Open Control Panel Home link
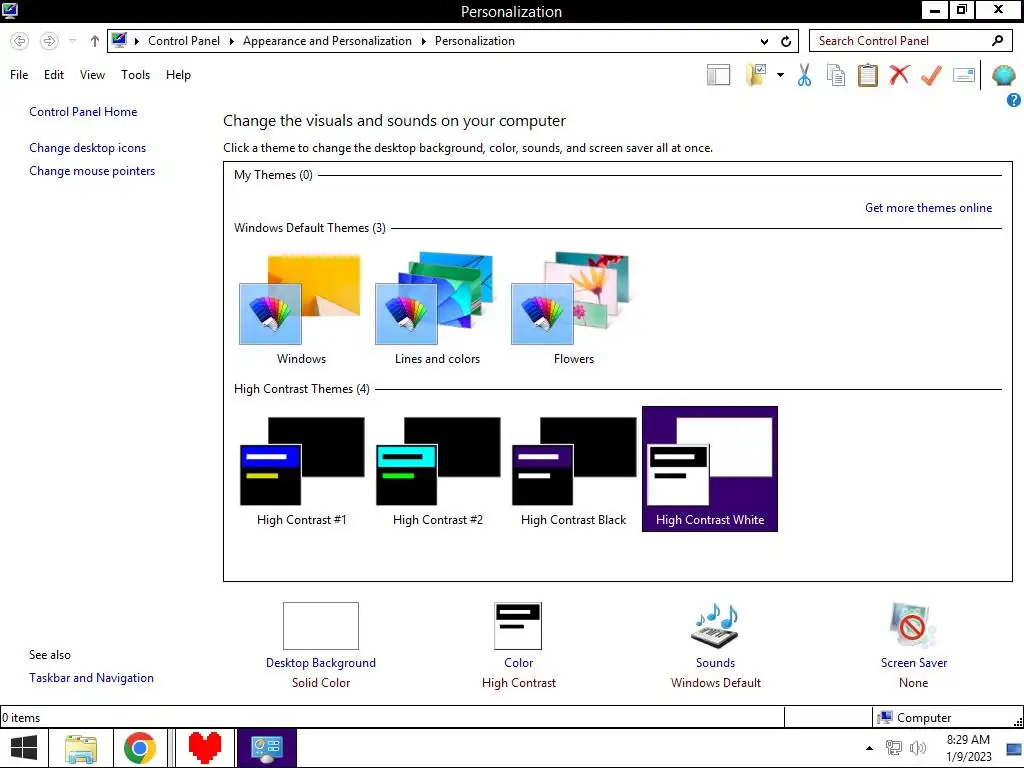Viewport: 1024px width, 768px height. (83, 112)
